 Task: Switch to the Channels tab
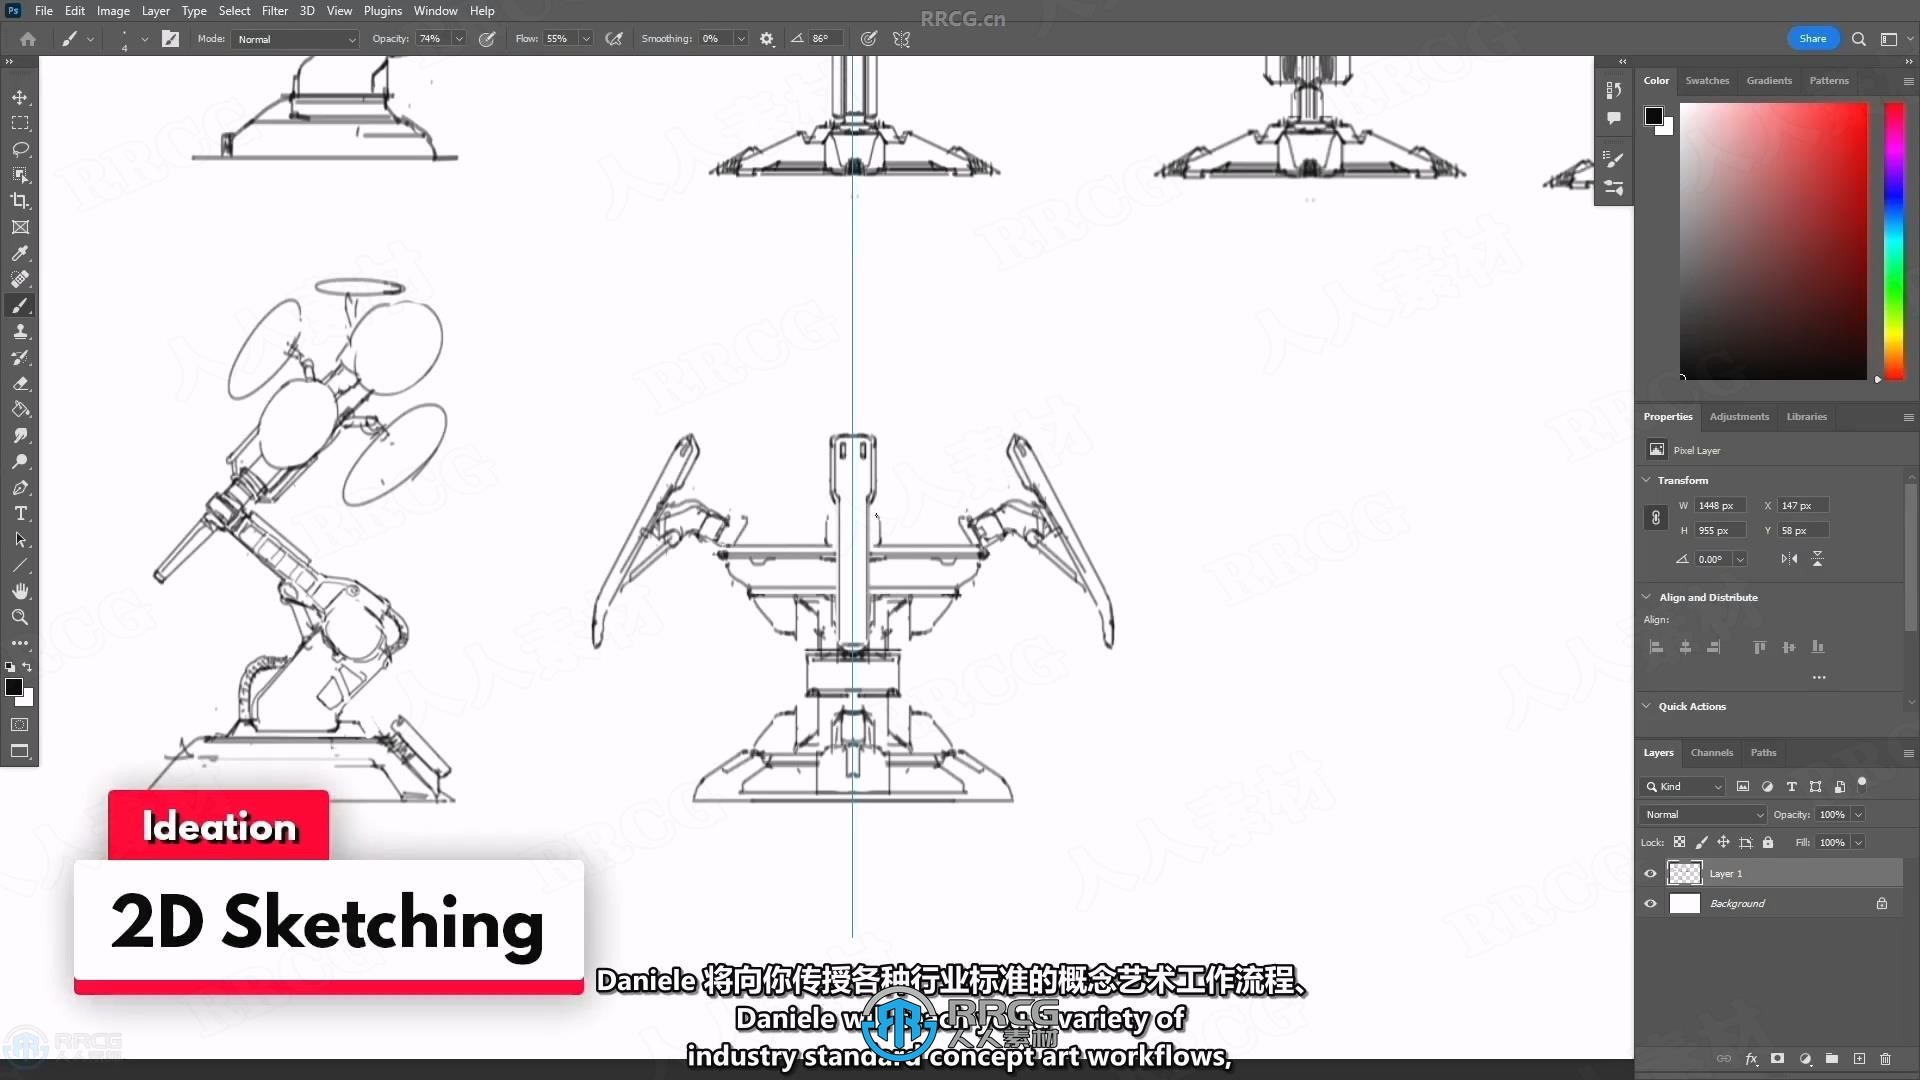[1711, 752]
